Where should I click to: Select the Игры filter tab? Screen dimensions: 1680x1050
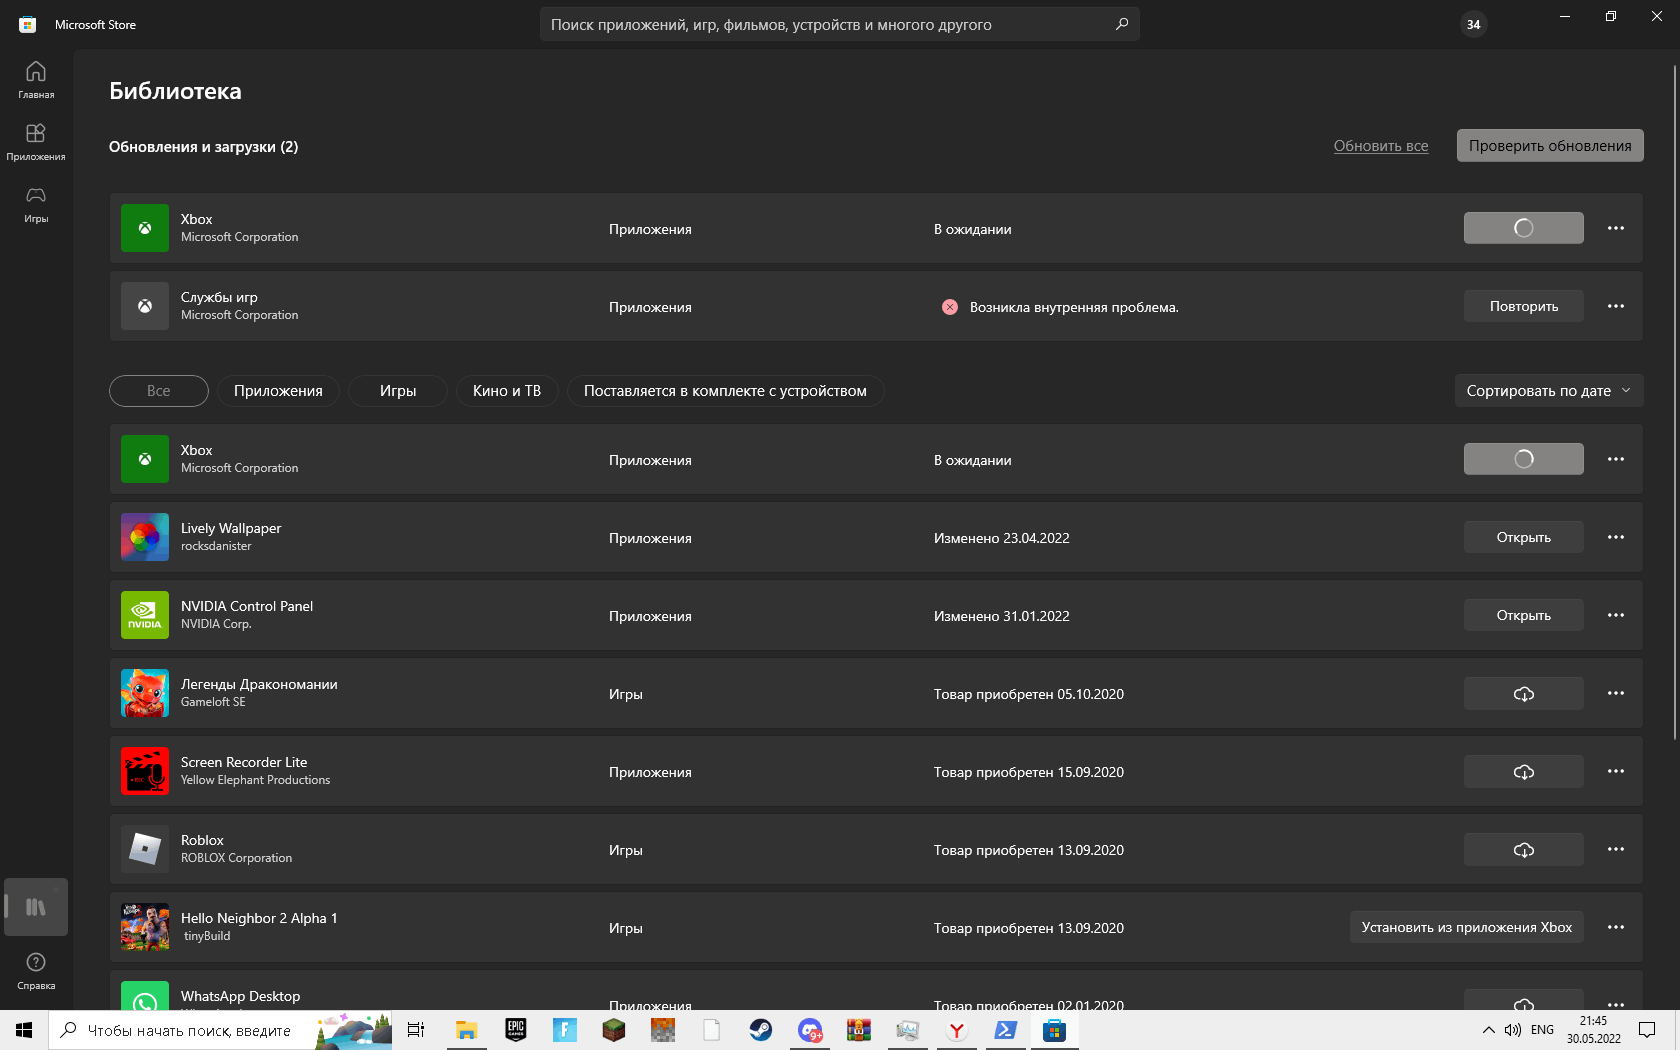(398, 391)
